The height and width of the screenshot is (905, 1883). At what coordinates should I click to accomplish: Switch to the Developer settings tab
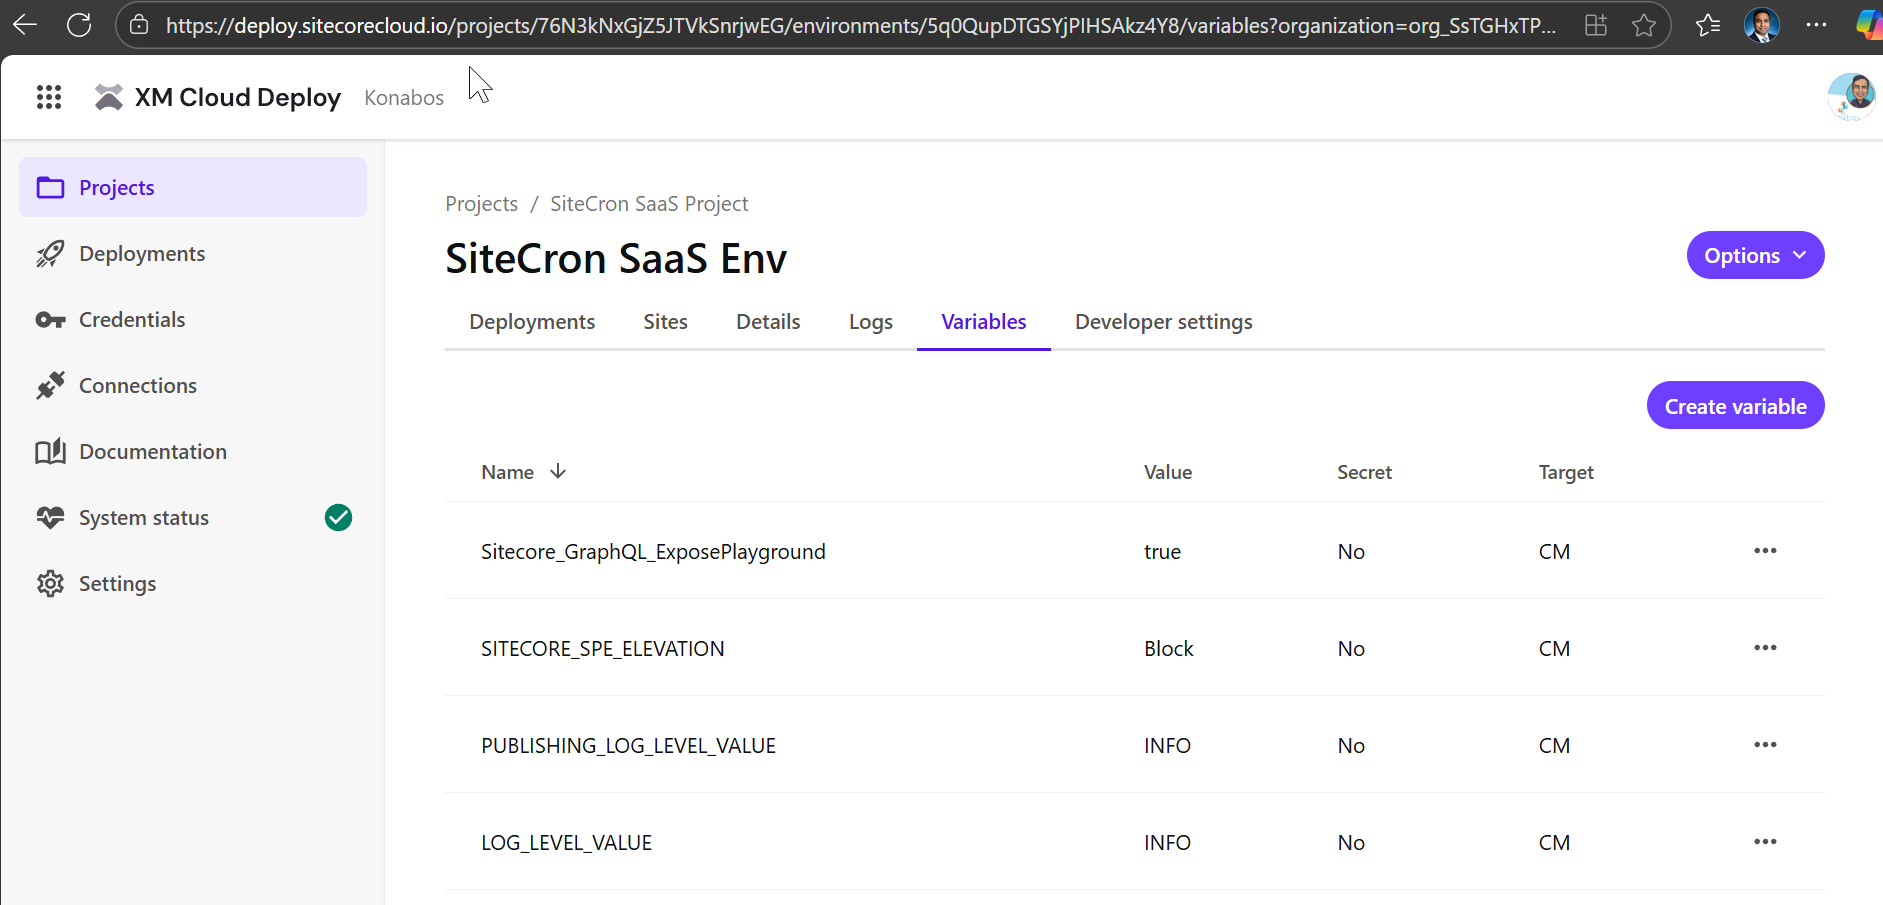click(x=1163, y=322)
